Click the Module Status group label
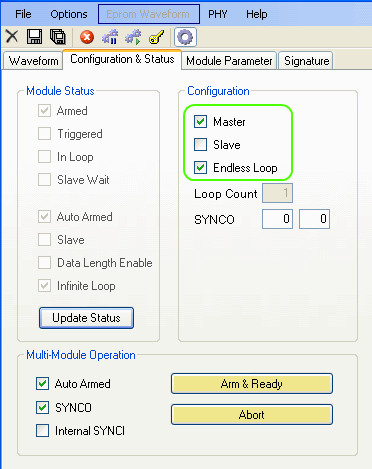The image size is (372, 469). click(60, 91)
